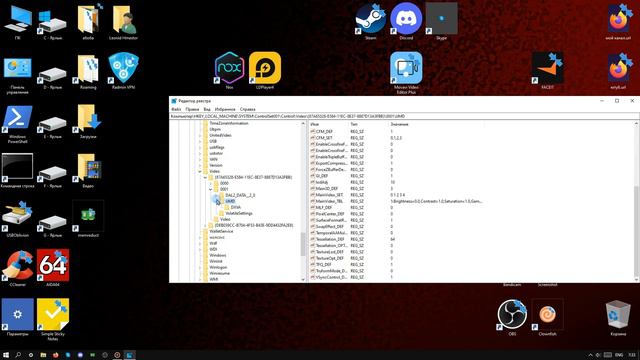
Task: Open the Edit menu in Registry Editor
Action: click(x=192, y=109)
